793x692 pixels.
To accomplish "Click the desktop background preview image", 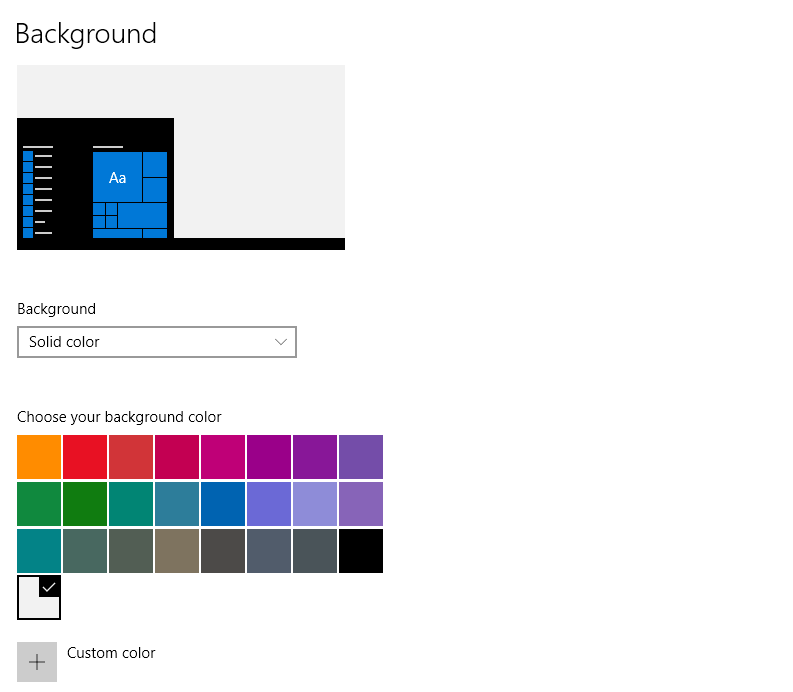I will [260, 150].
